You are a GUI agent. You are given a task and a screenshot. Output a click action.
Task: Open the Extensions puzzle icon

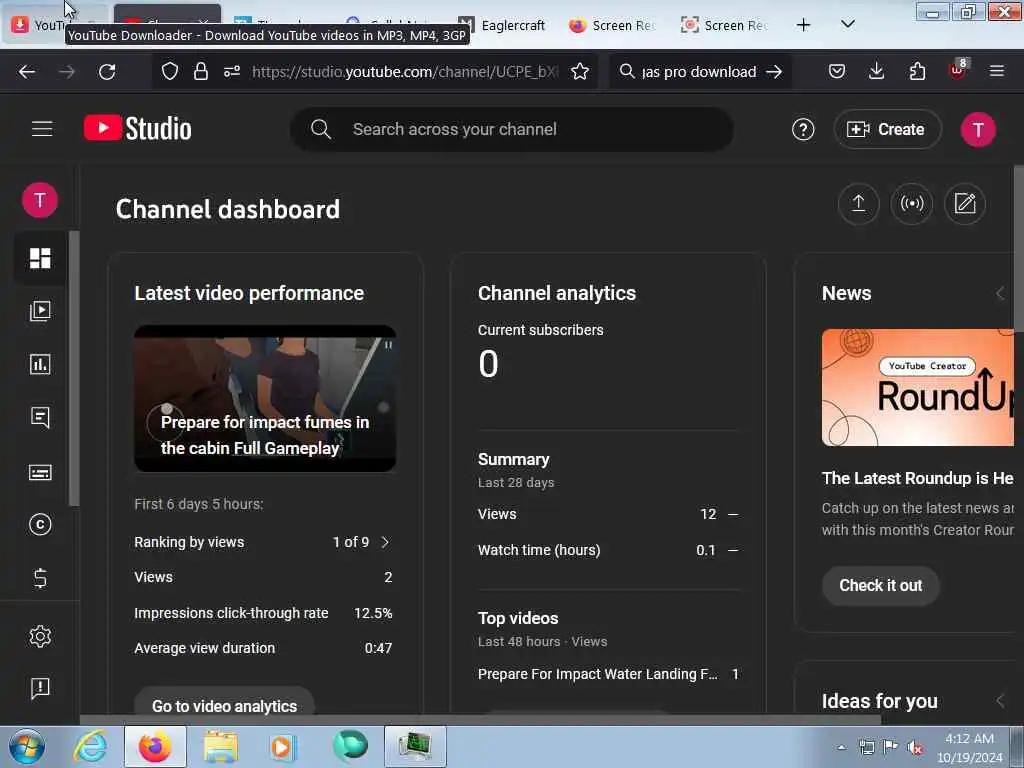(917, 71)
